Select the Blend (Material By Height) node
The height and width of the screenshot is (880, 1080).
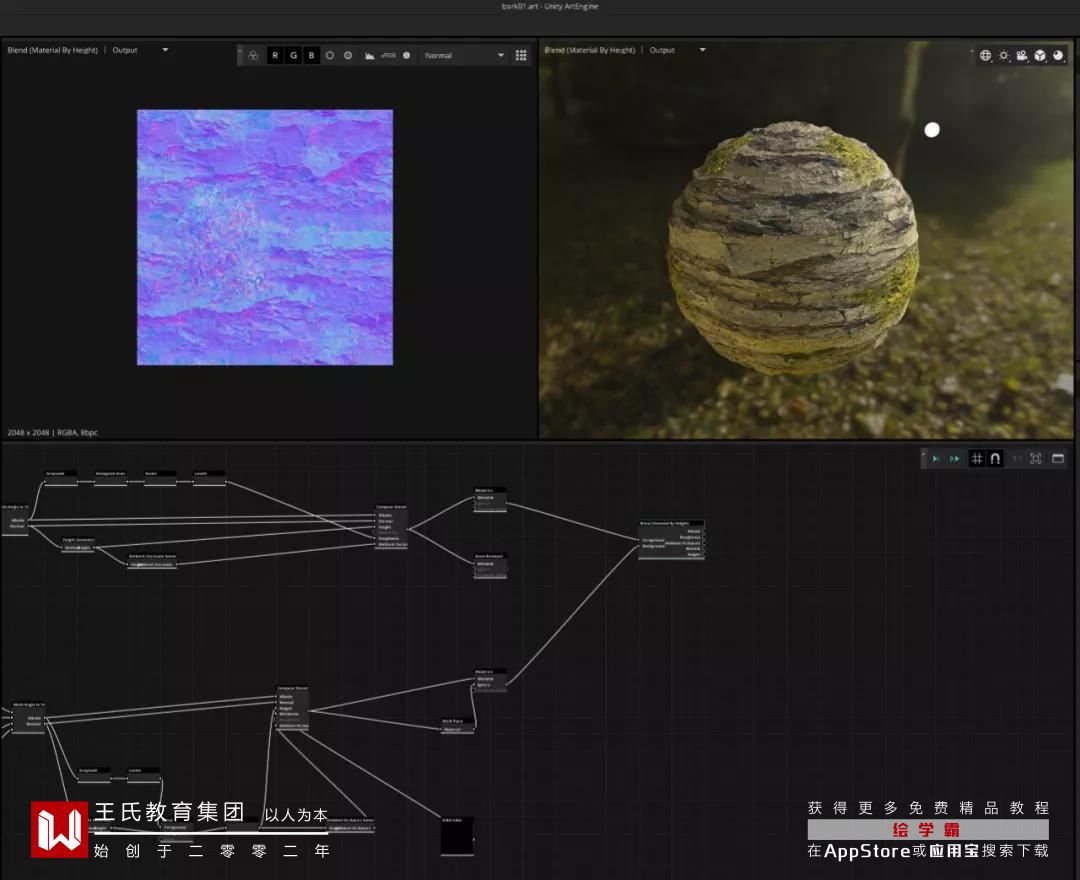coord(672,540)
